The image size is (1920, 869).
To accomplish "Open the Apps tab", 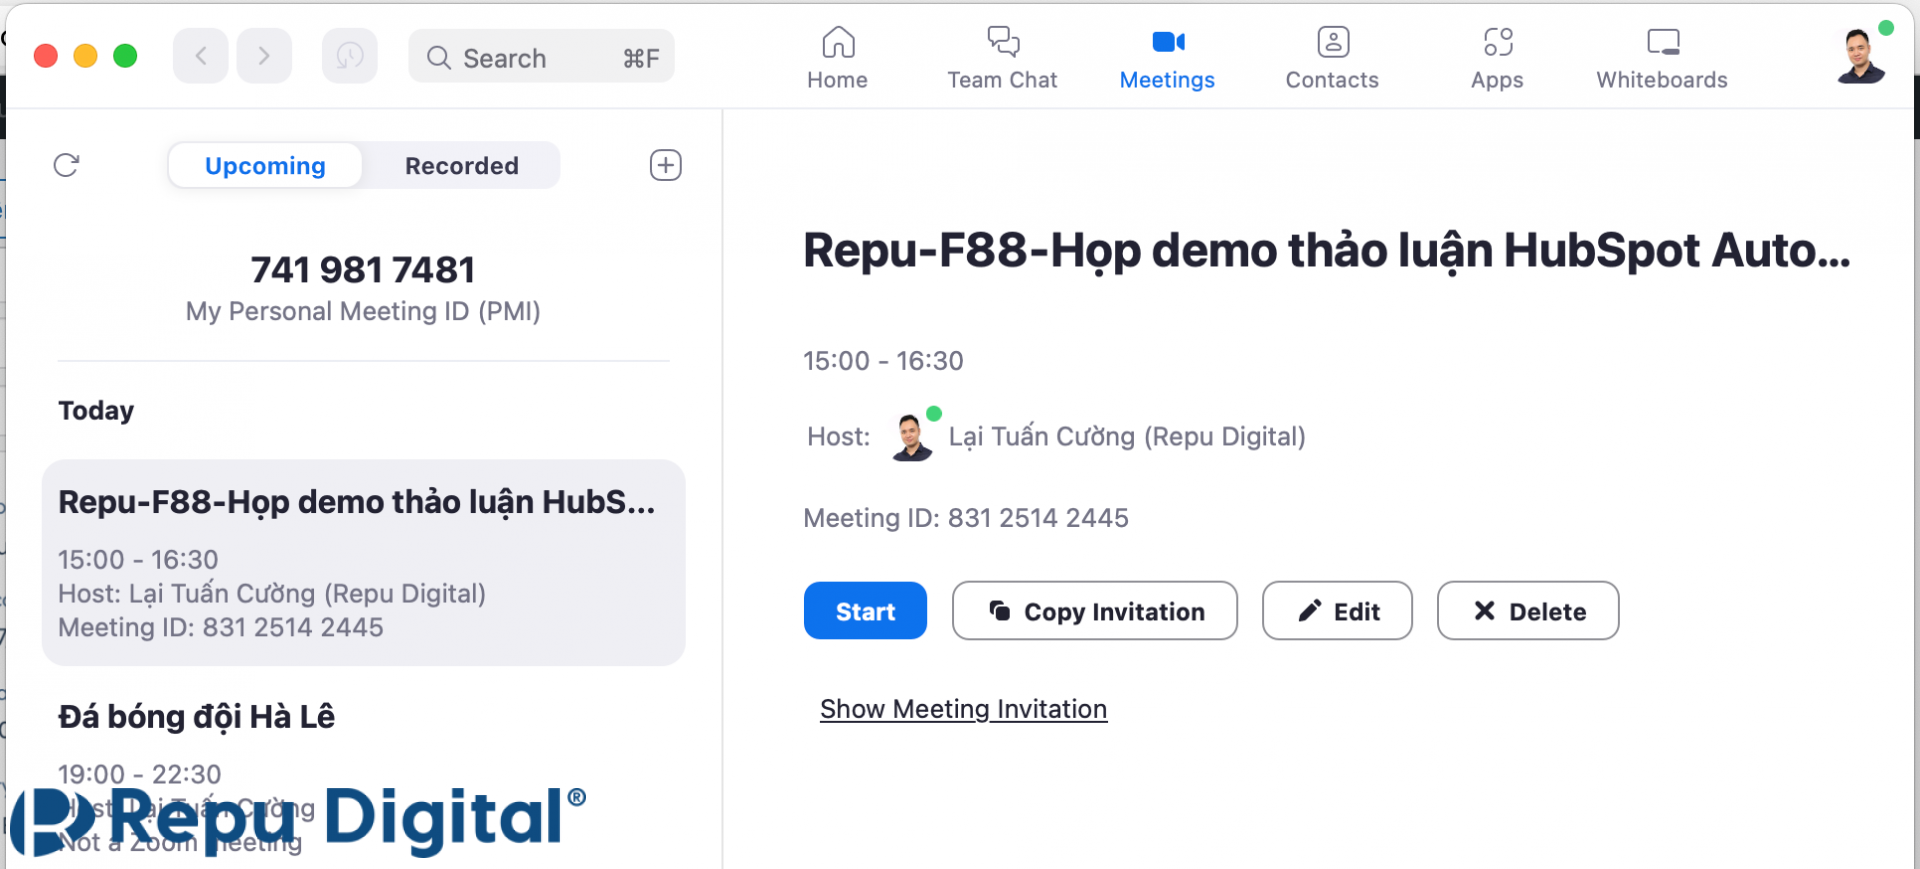I will tap(1497, 58).
